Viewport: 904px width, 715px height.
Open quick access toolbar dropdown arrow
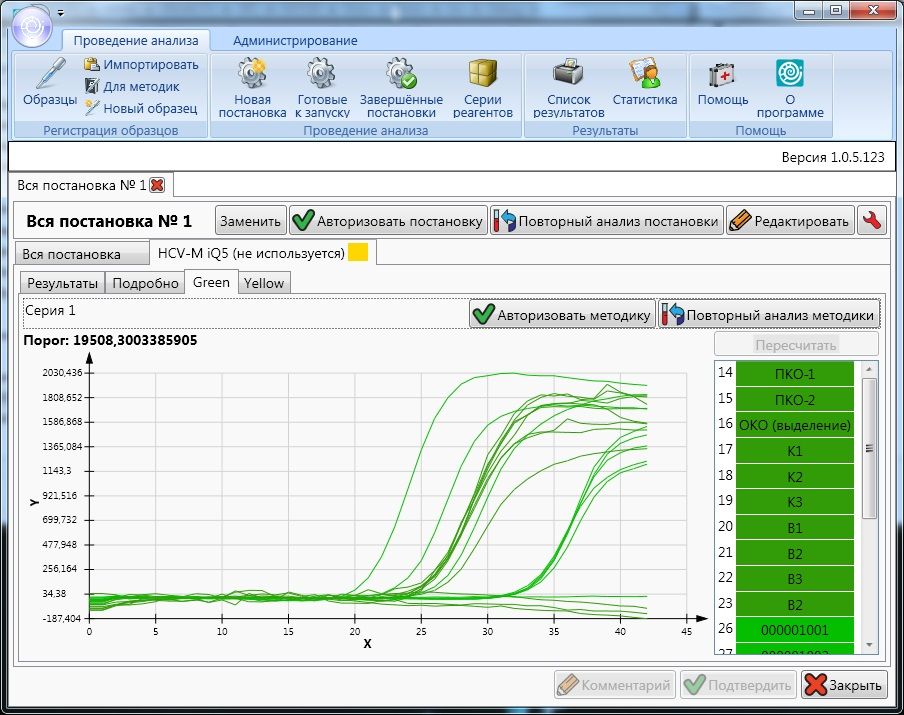point(61,12)
